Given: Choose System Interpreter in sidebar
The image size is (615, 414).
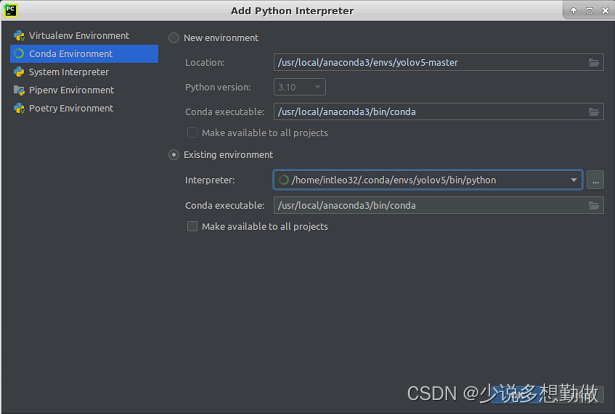Looking at the screenshot, I should click(84, 72).
